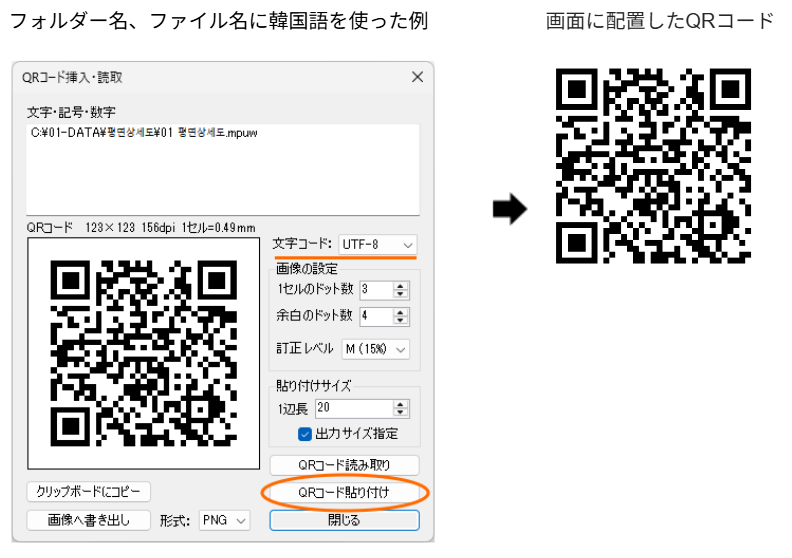Decrease 1セルのドット数 with down arrow
Image resolution: width=792 pixels, height=558 pixels.
point(401,294)
